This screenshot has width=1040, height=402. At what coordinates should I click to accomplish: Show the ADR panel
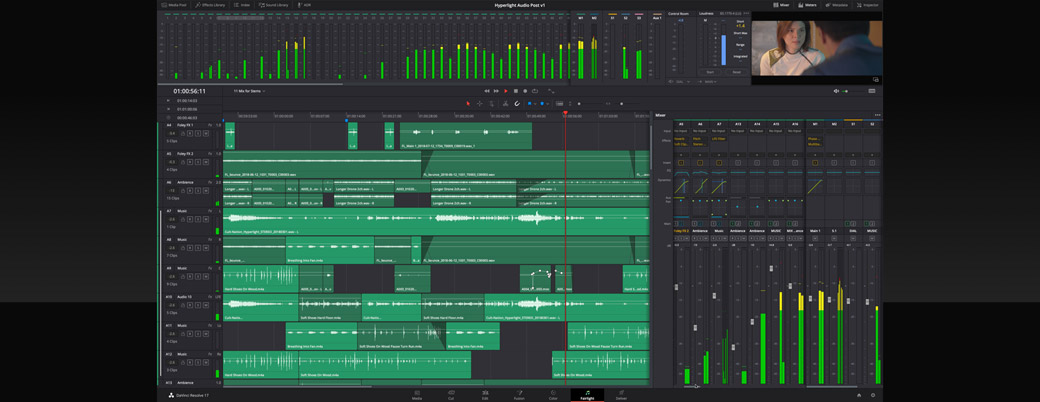click(x=305, y=5)
